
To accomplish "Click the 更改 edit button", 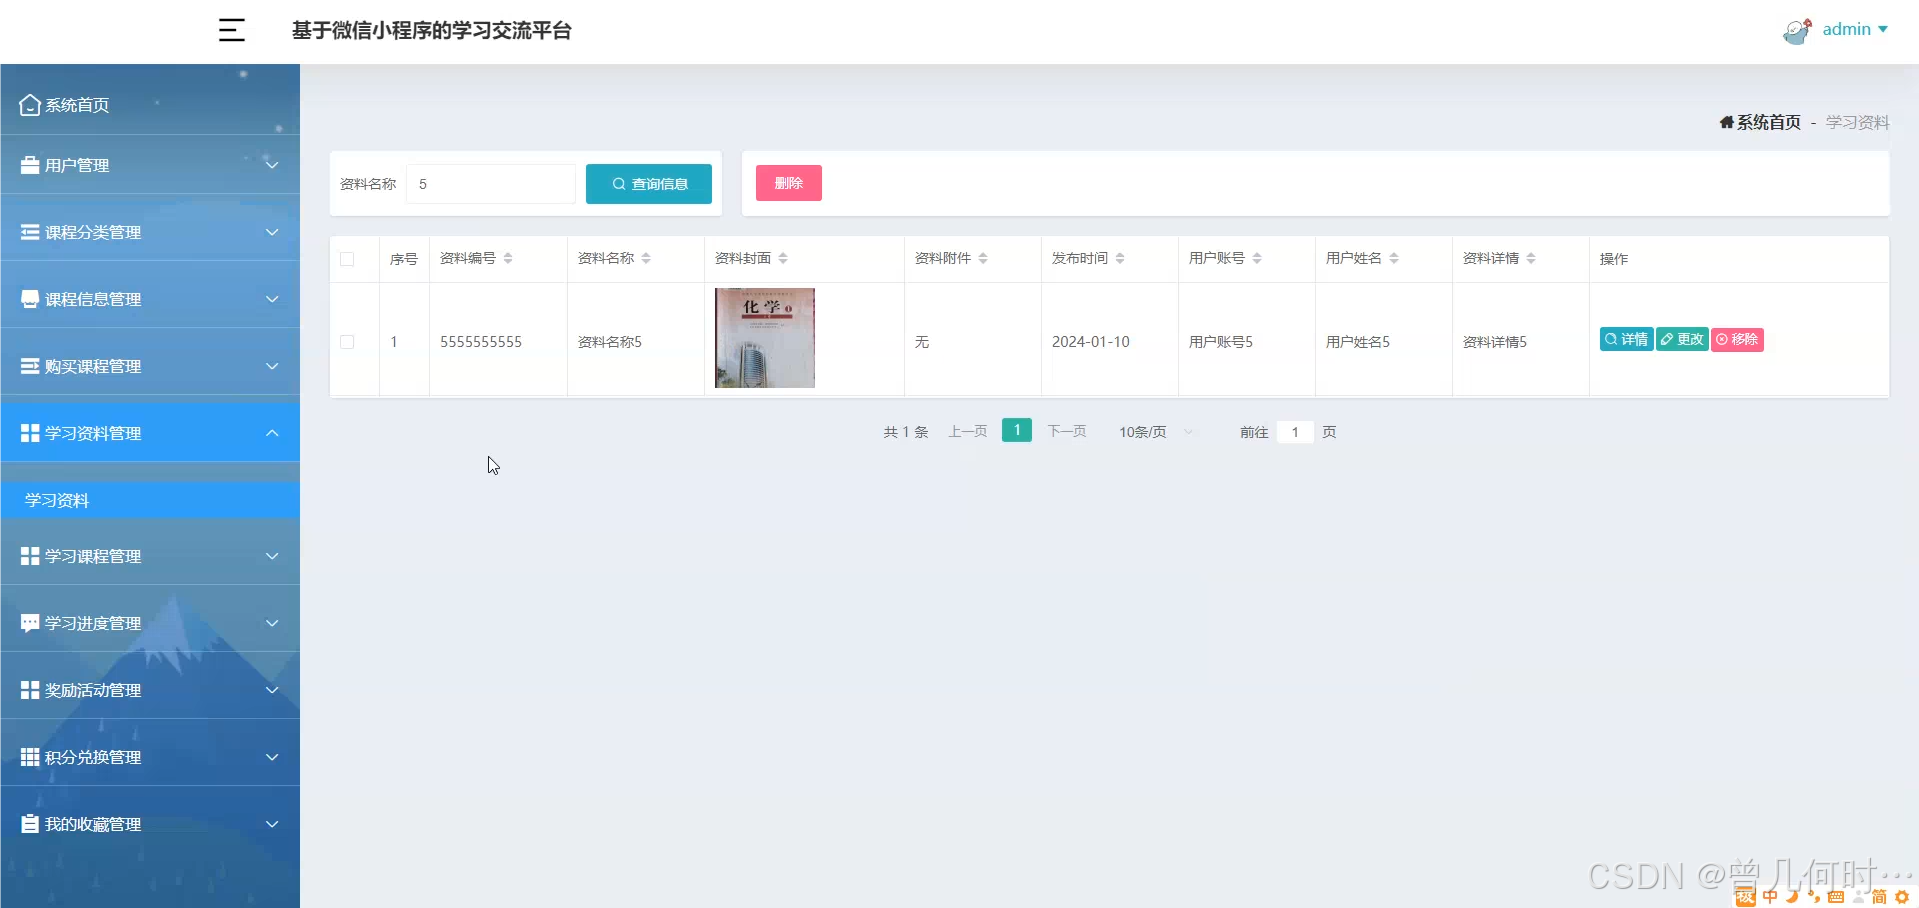I will [x=1682, y=340].
